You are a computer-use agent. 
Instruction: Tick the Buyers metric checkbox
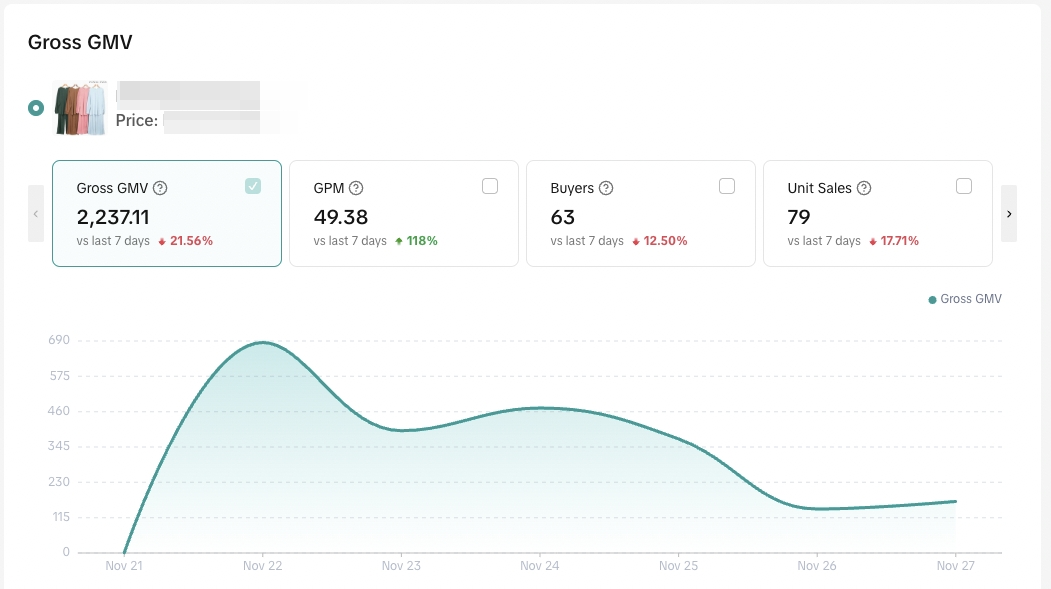[x=727, y=186]
